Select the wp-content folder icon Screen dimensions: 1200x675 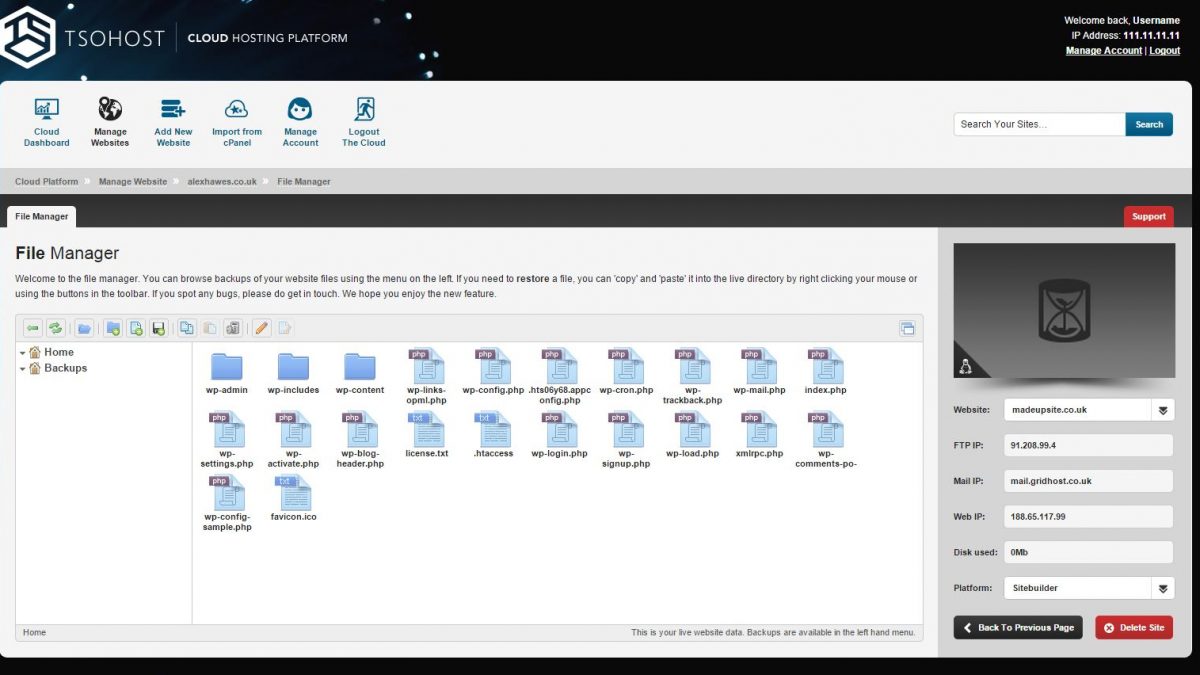[360, 366]
